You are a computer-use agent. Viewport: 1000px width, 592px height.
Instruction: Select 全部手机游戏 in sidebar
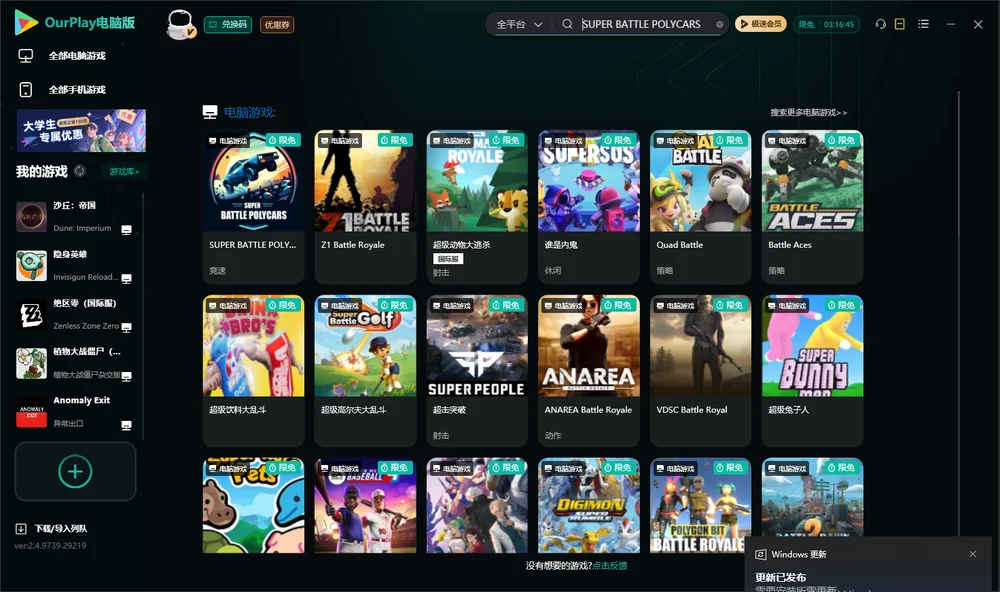pyautogui.click(x=77, y=89)
